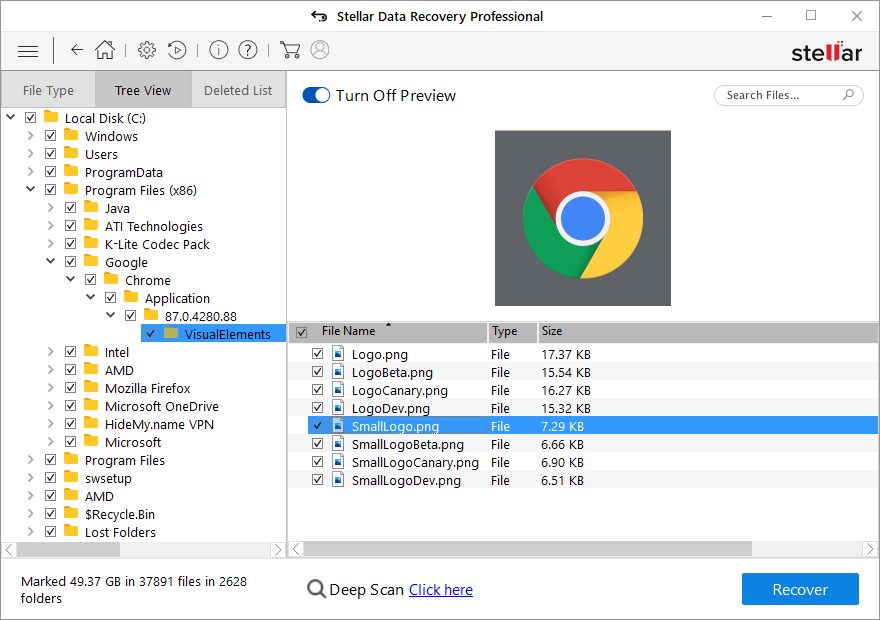Collapse the 87.0.4280.88 folder node

tap(111, 315)
